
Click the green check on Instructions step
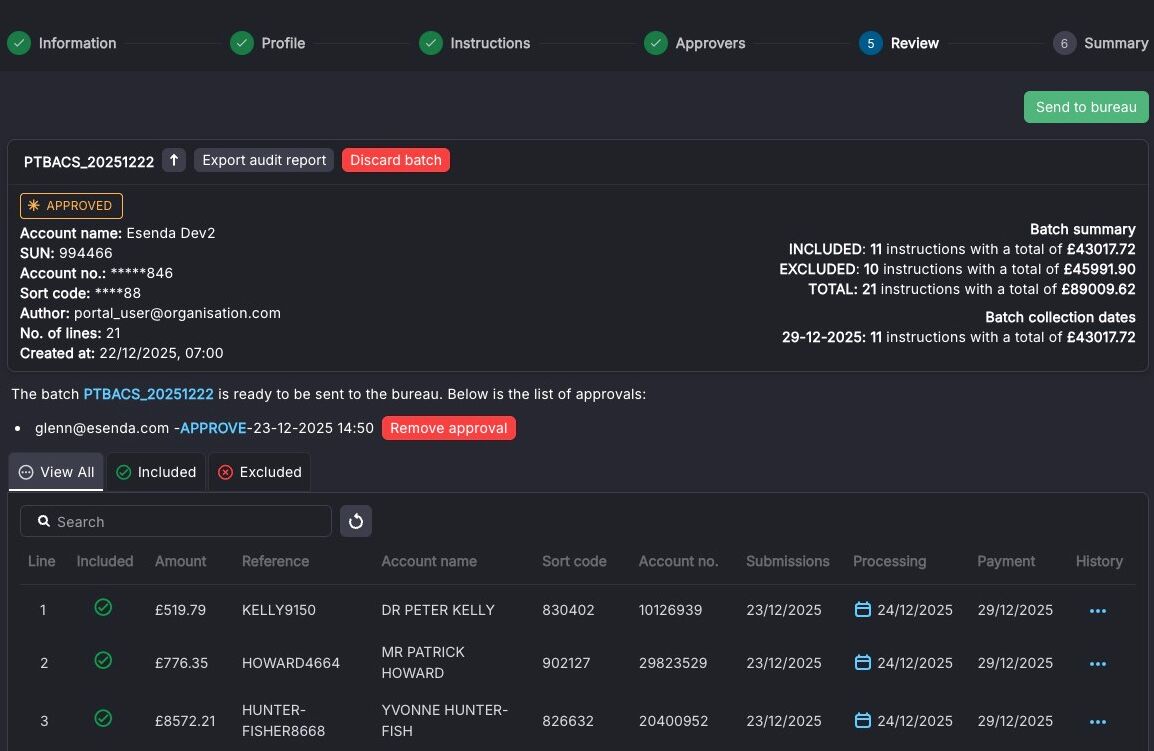click(x=431, y=43)
